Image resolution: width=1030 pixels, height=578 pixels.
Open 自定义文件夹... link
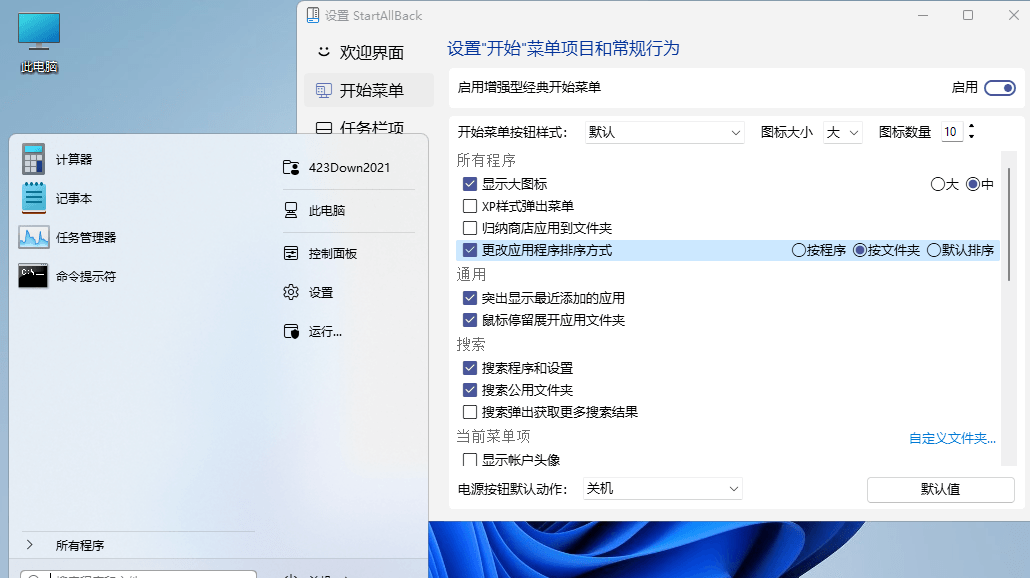pos(952,438)
